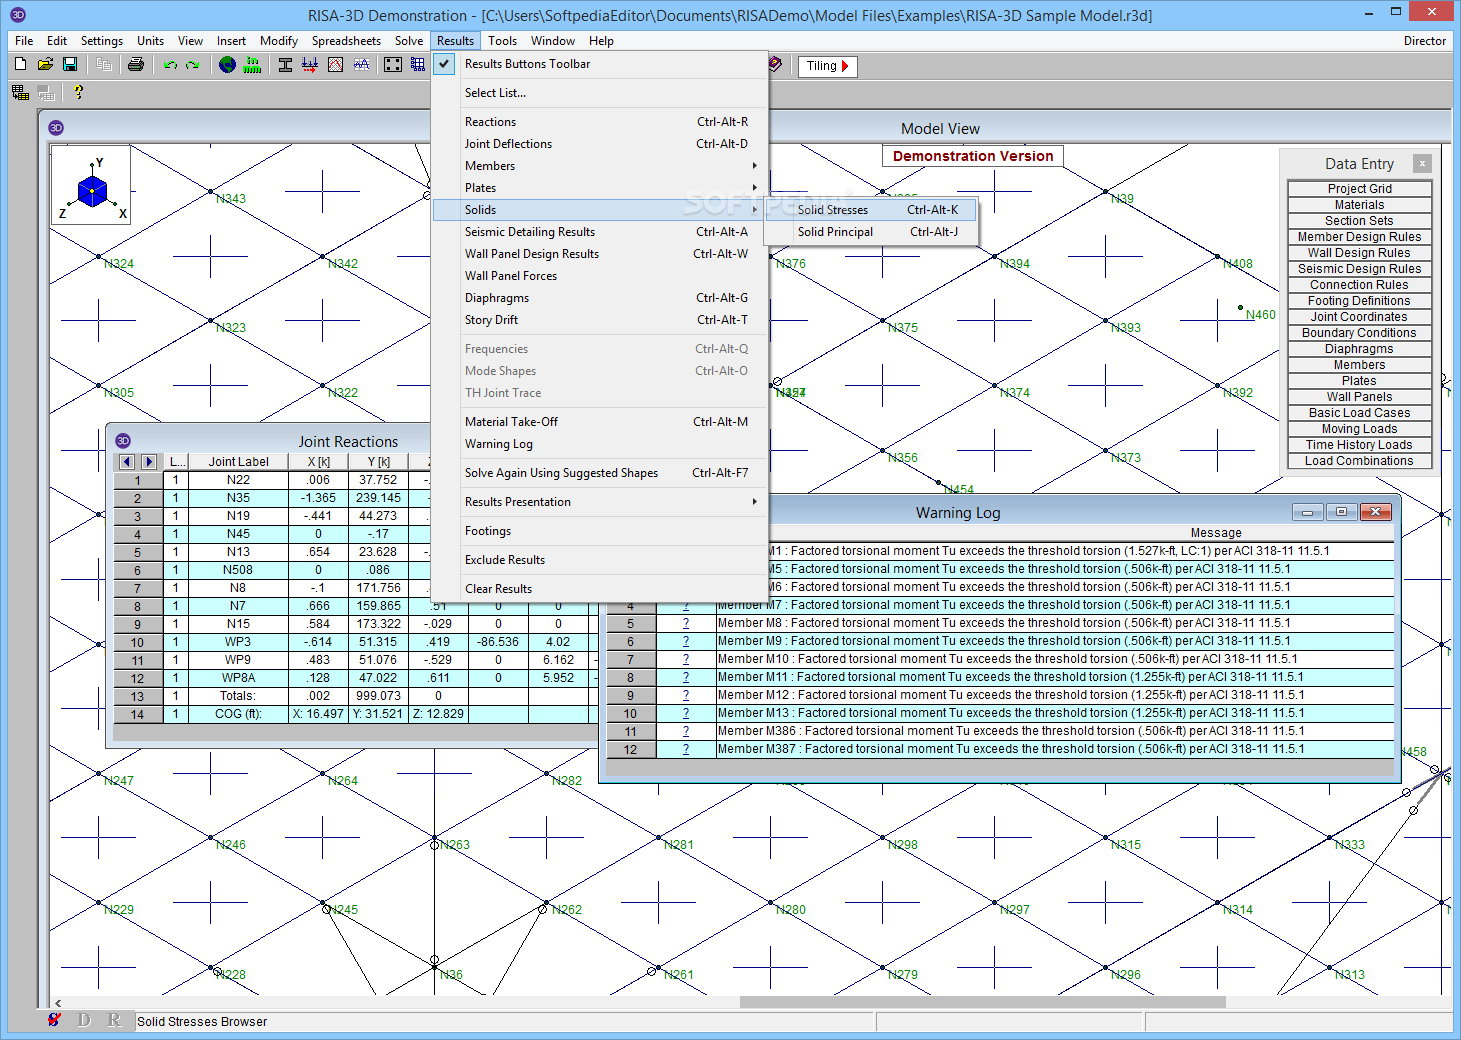Viewport: 1461px width, 1040px height.
Task: Select row 10 header in the Warning Log
Action: point(630,714)
